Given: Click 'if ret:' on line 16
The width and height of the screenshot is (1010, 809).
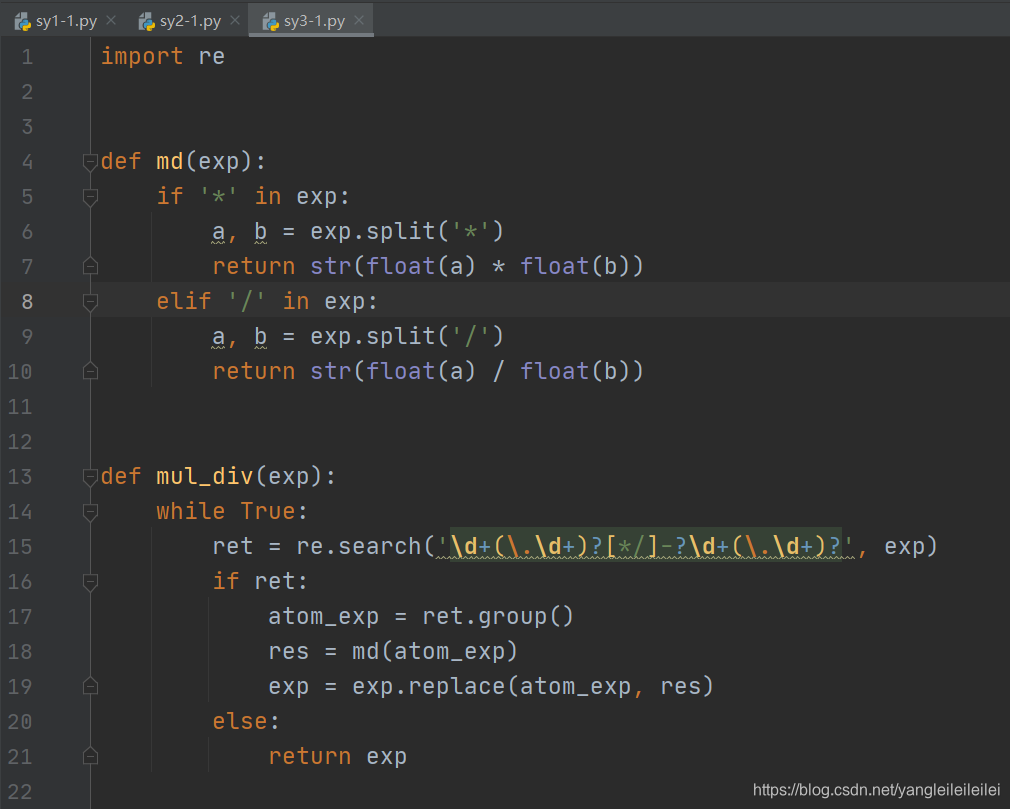Looking at the screenshot, I should 260,582.
